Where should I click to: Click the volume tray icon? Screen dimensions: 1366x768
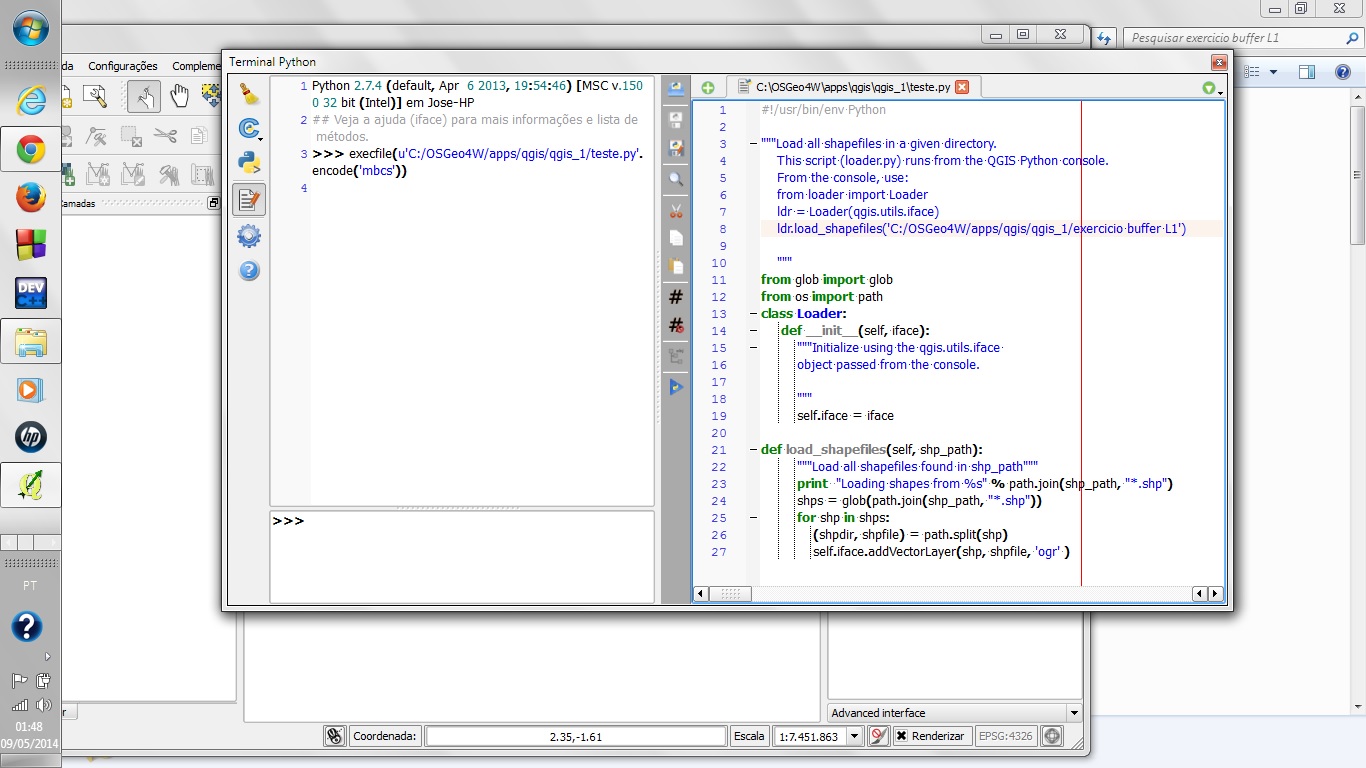coord(43,705)
